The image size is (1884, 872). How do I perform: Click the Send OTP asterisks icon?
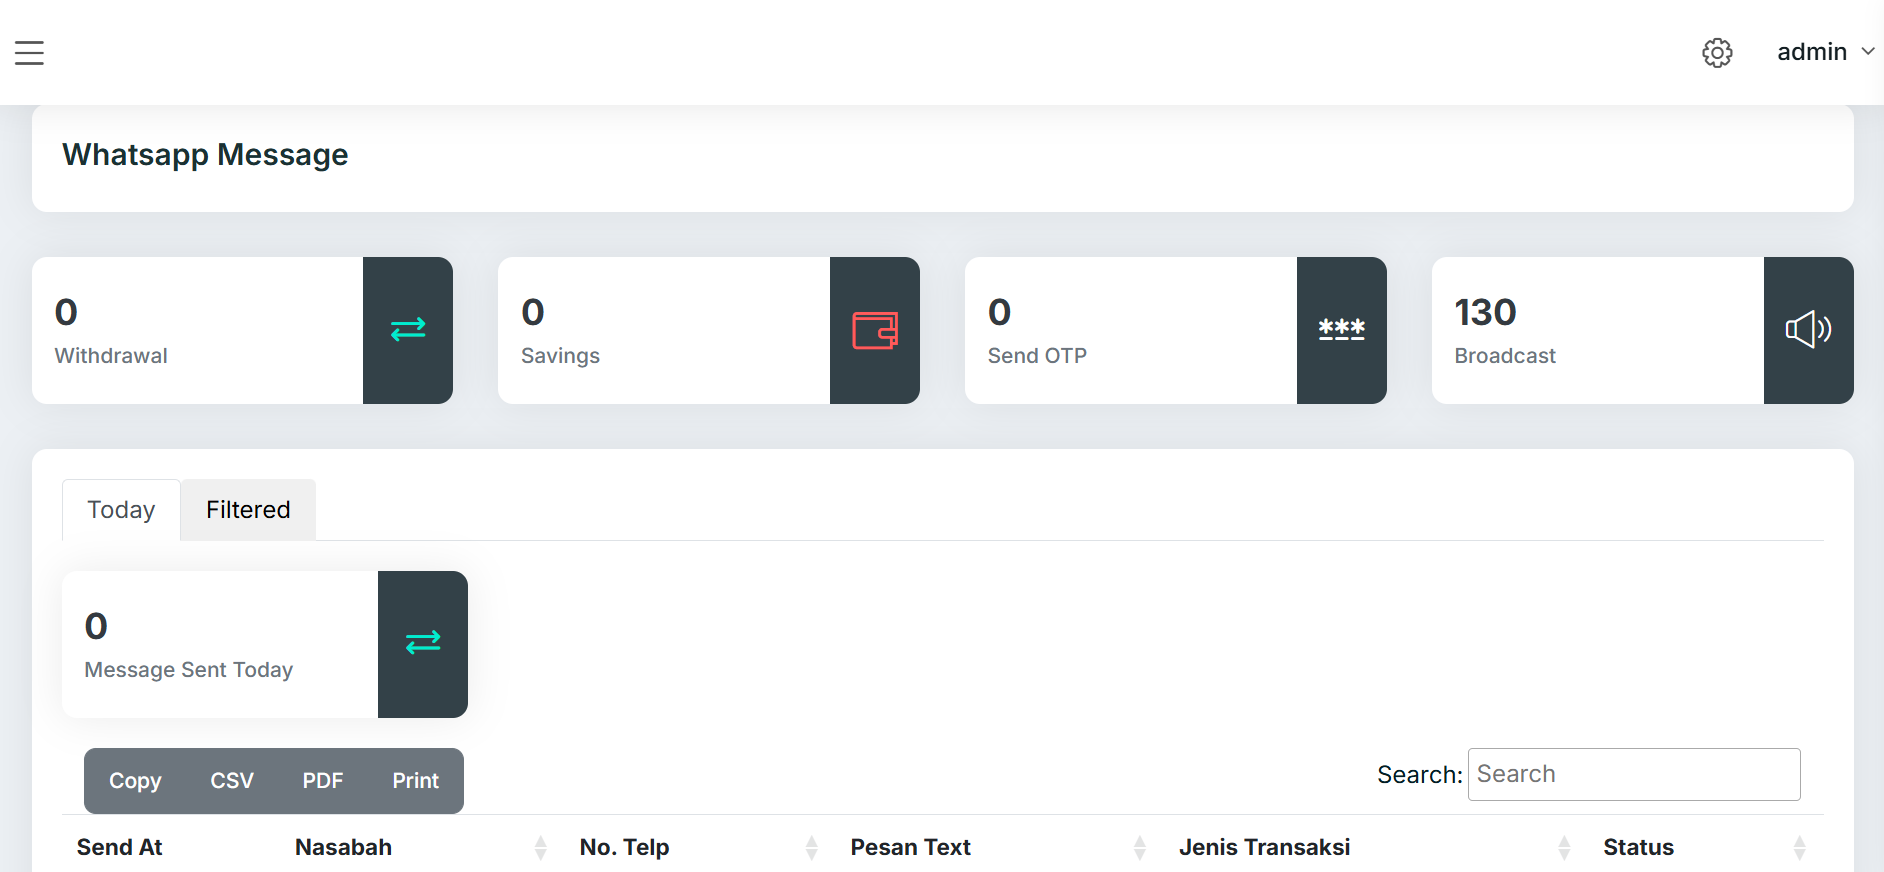click(x=1341, y=330)
